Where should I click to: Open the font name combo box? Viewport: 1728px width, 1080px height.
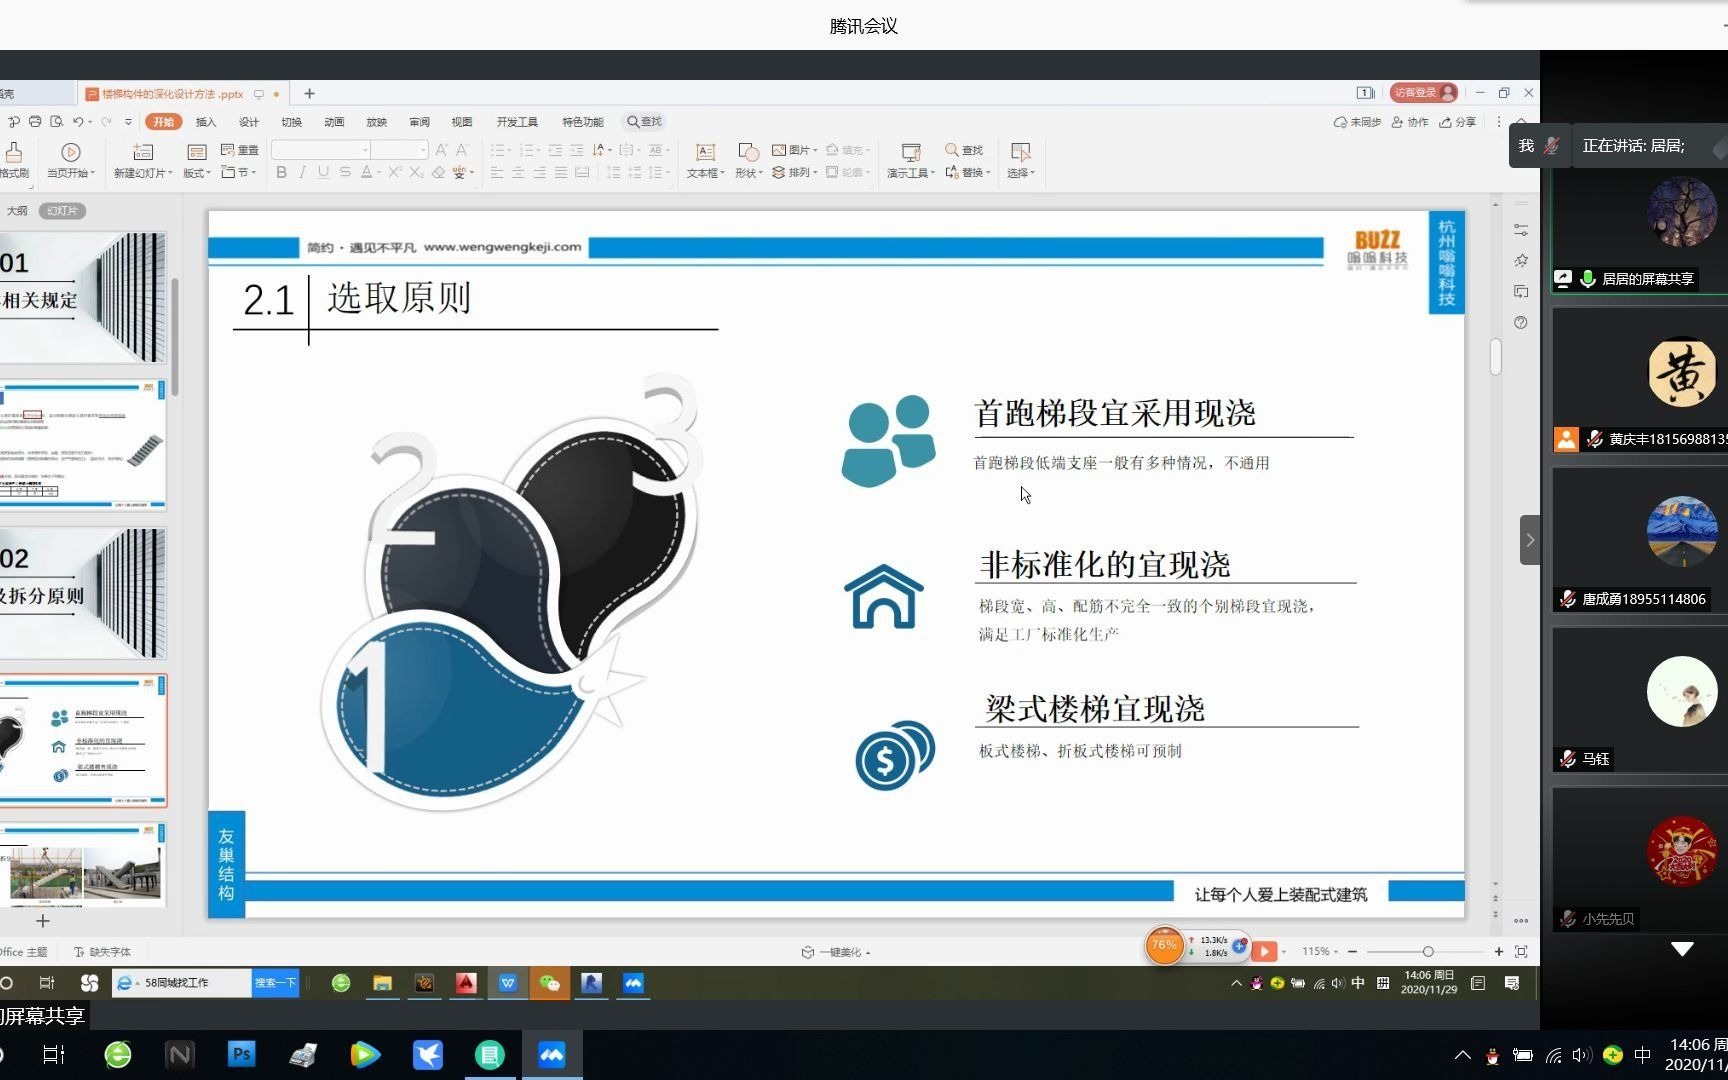320,150
